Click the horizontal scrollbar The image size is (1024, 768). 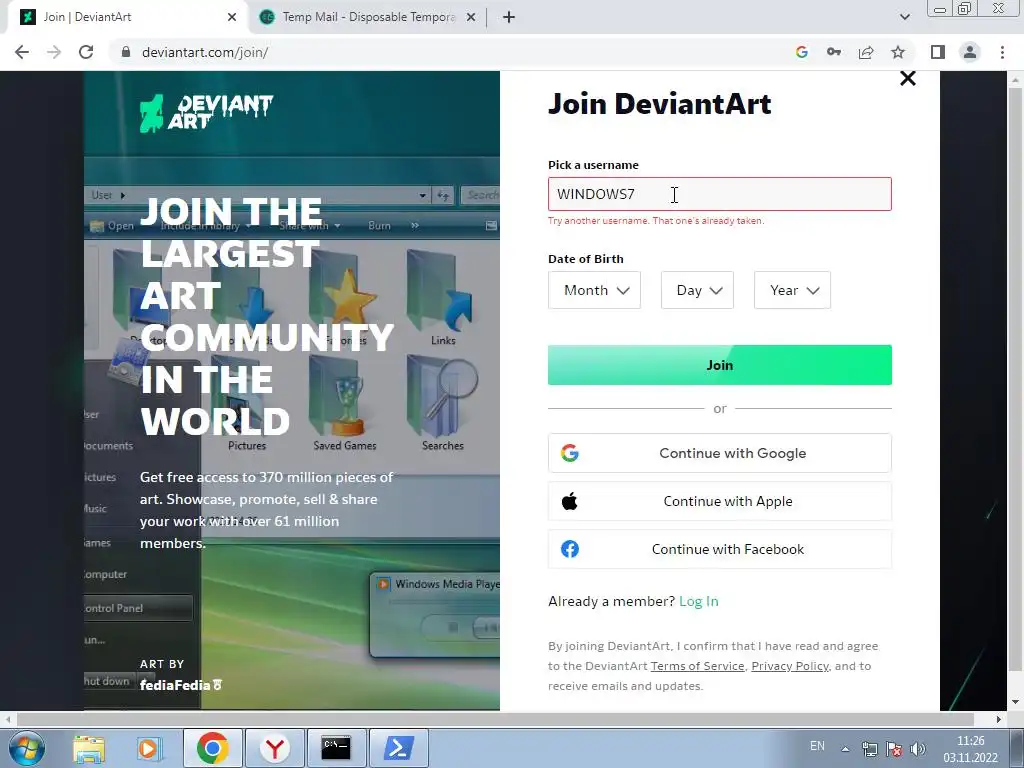tap(494, 719)
